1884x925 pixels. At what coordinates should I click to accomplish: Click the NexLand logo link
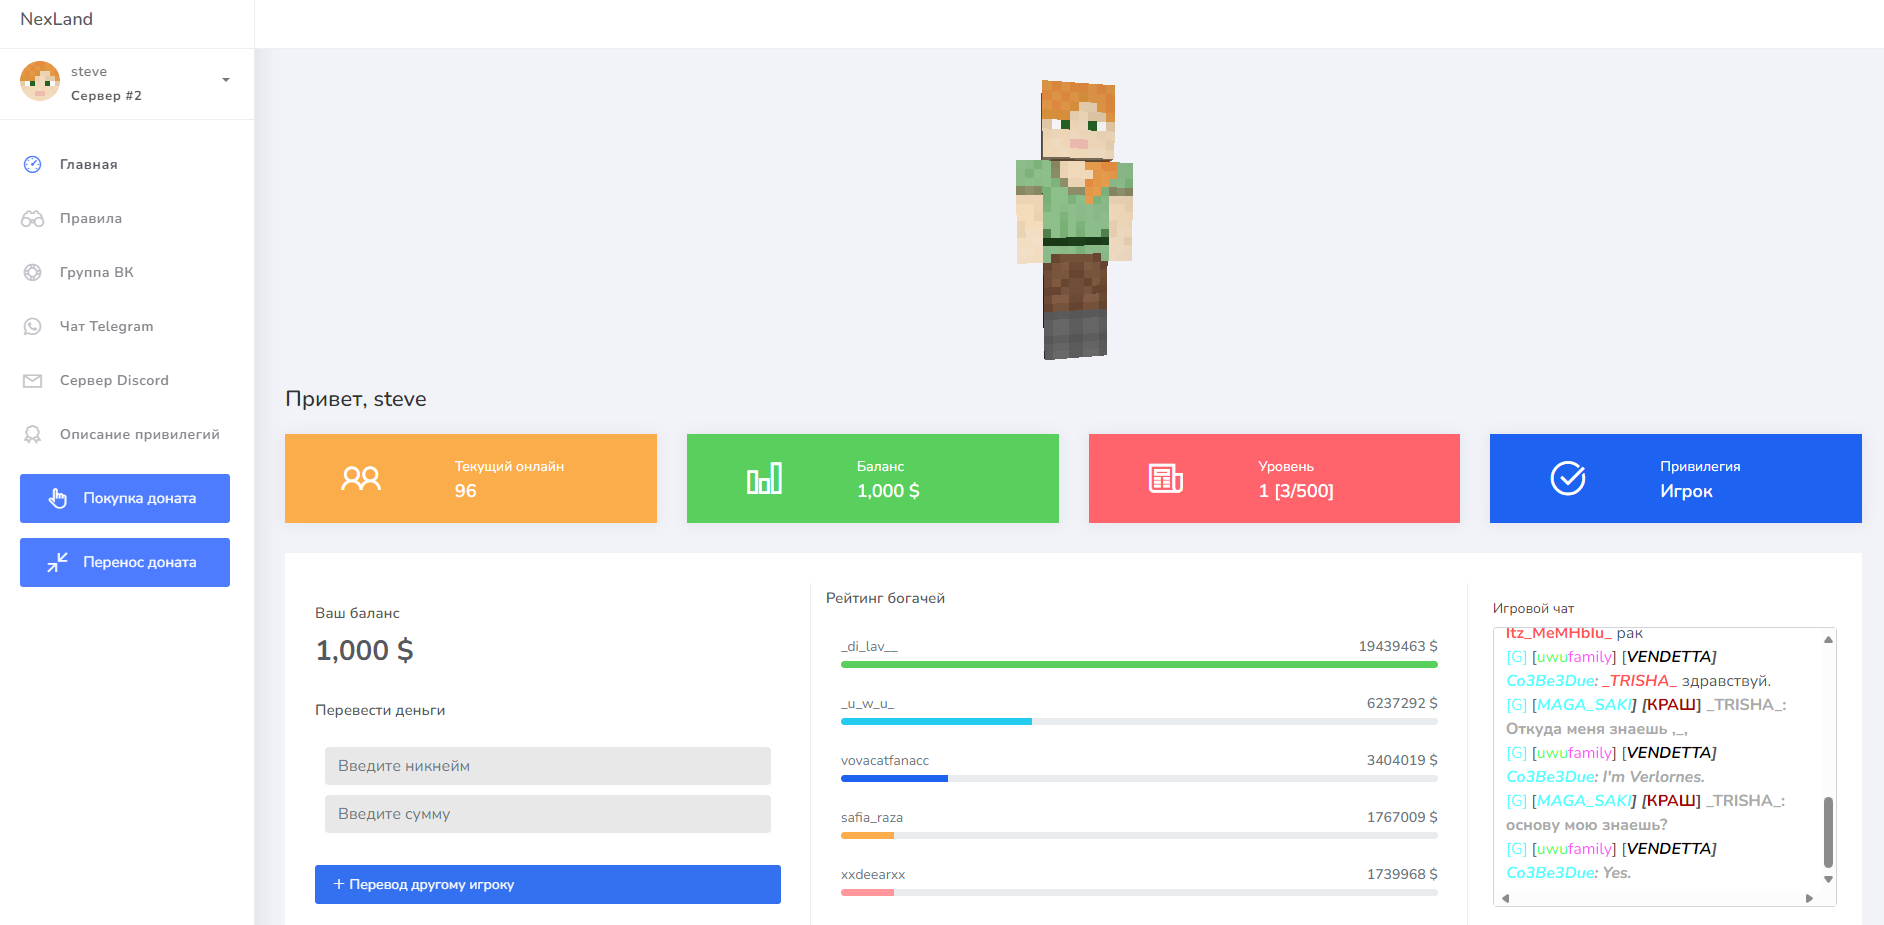tap(56, 19)
